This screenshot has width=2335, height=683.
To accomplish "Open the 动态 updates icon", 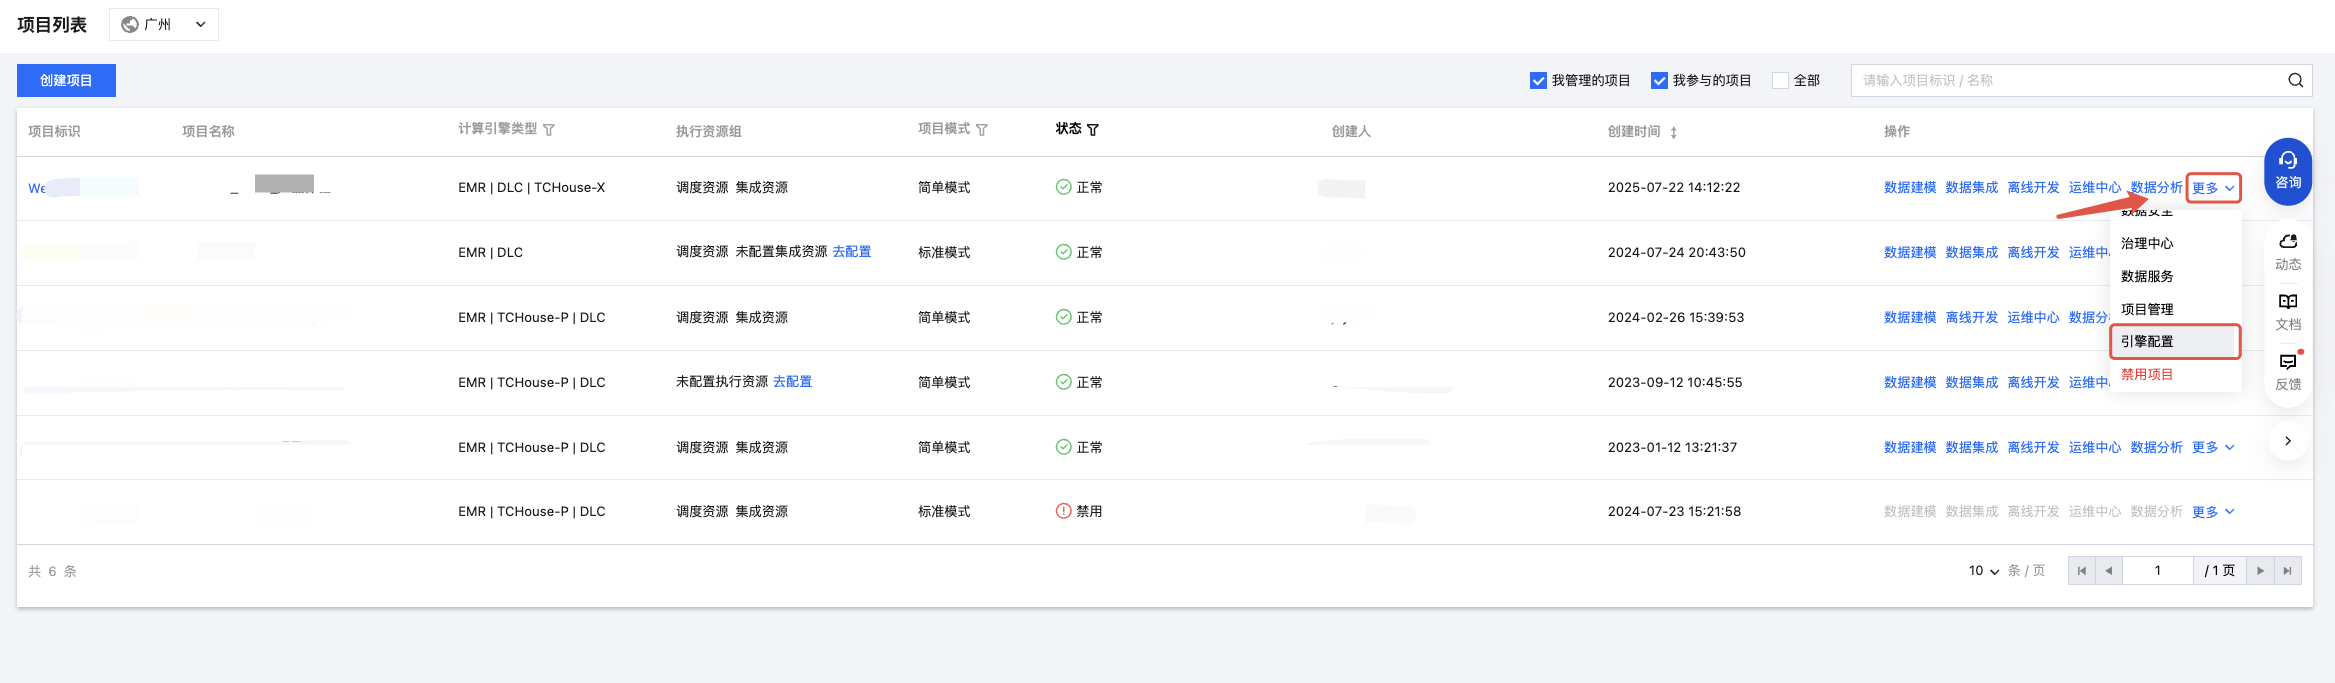I will 2288,251.
